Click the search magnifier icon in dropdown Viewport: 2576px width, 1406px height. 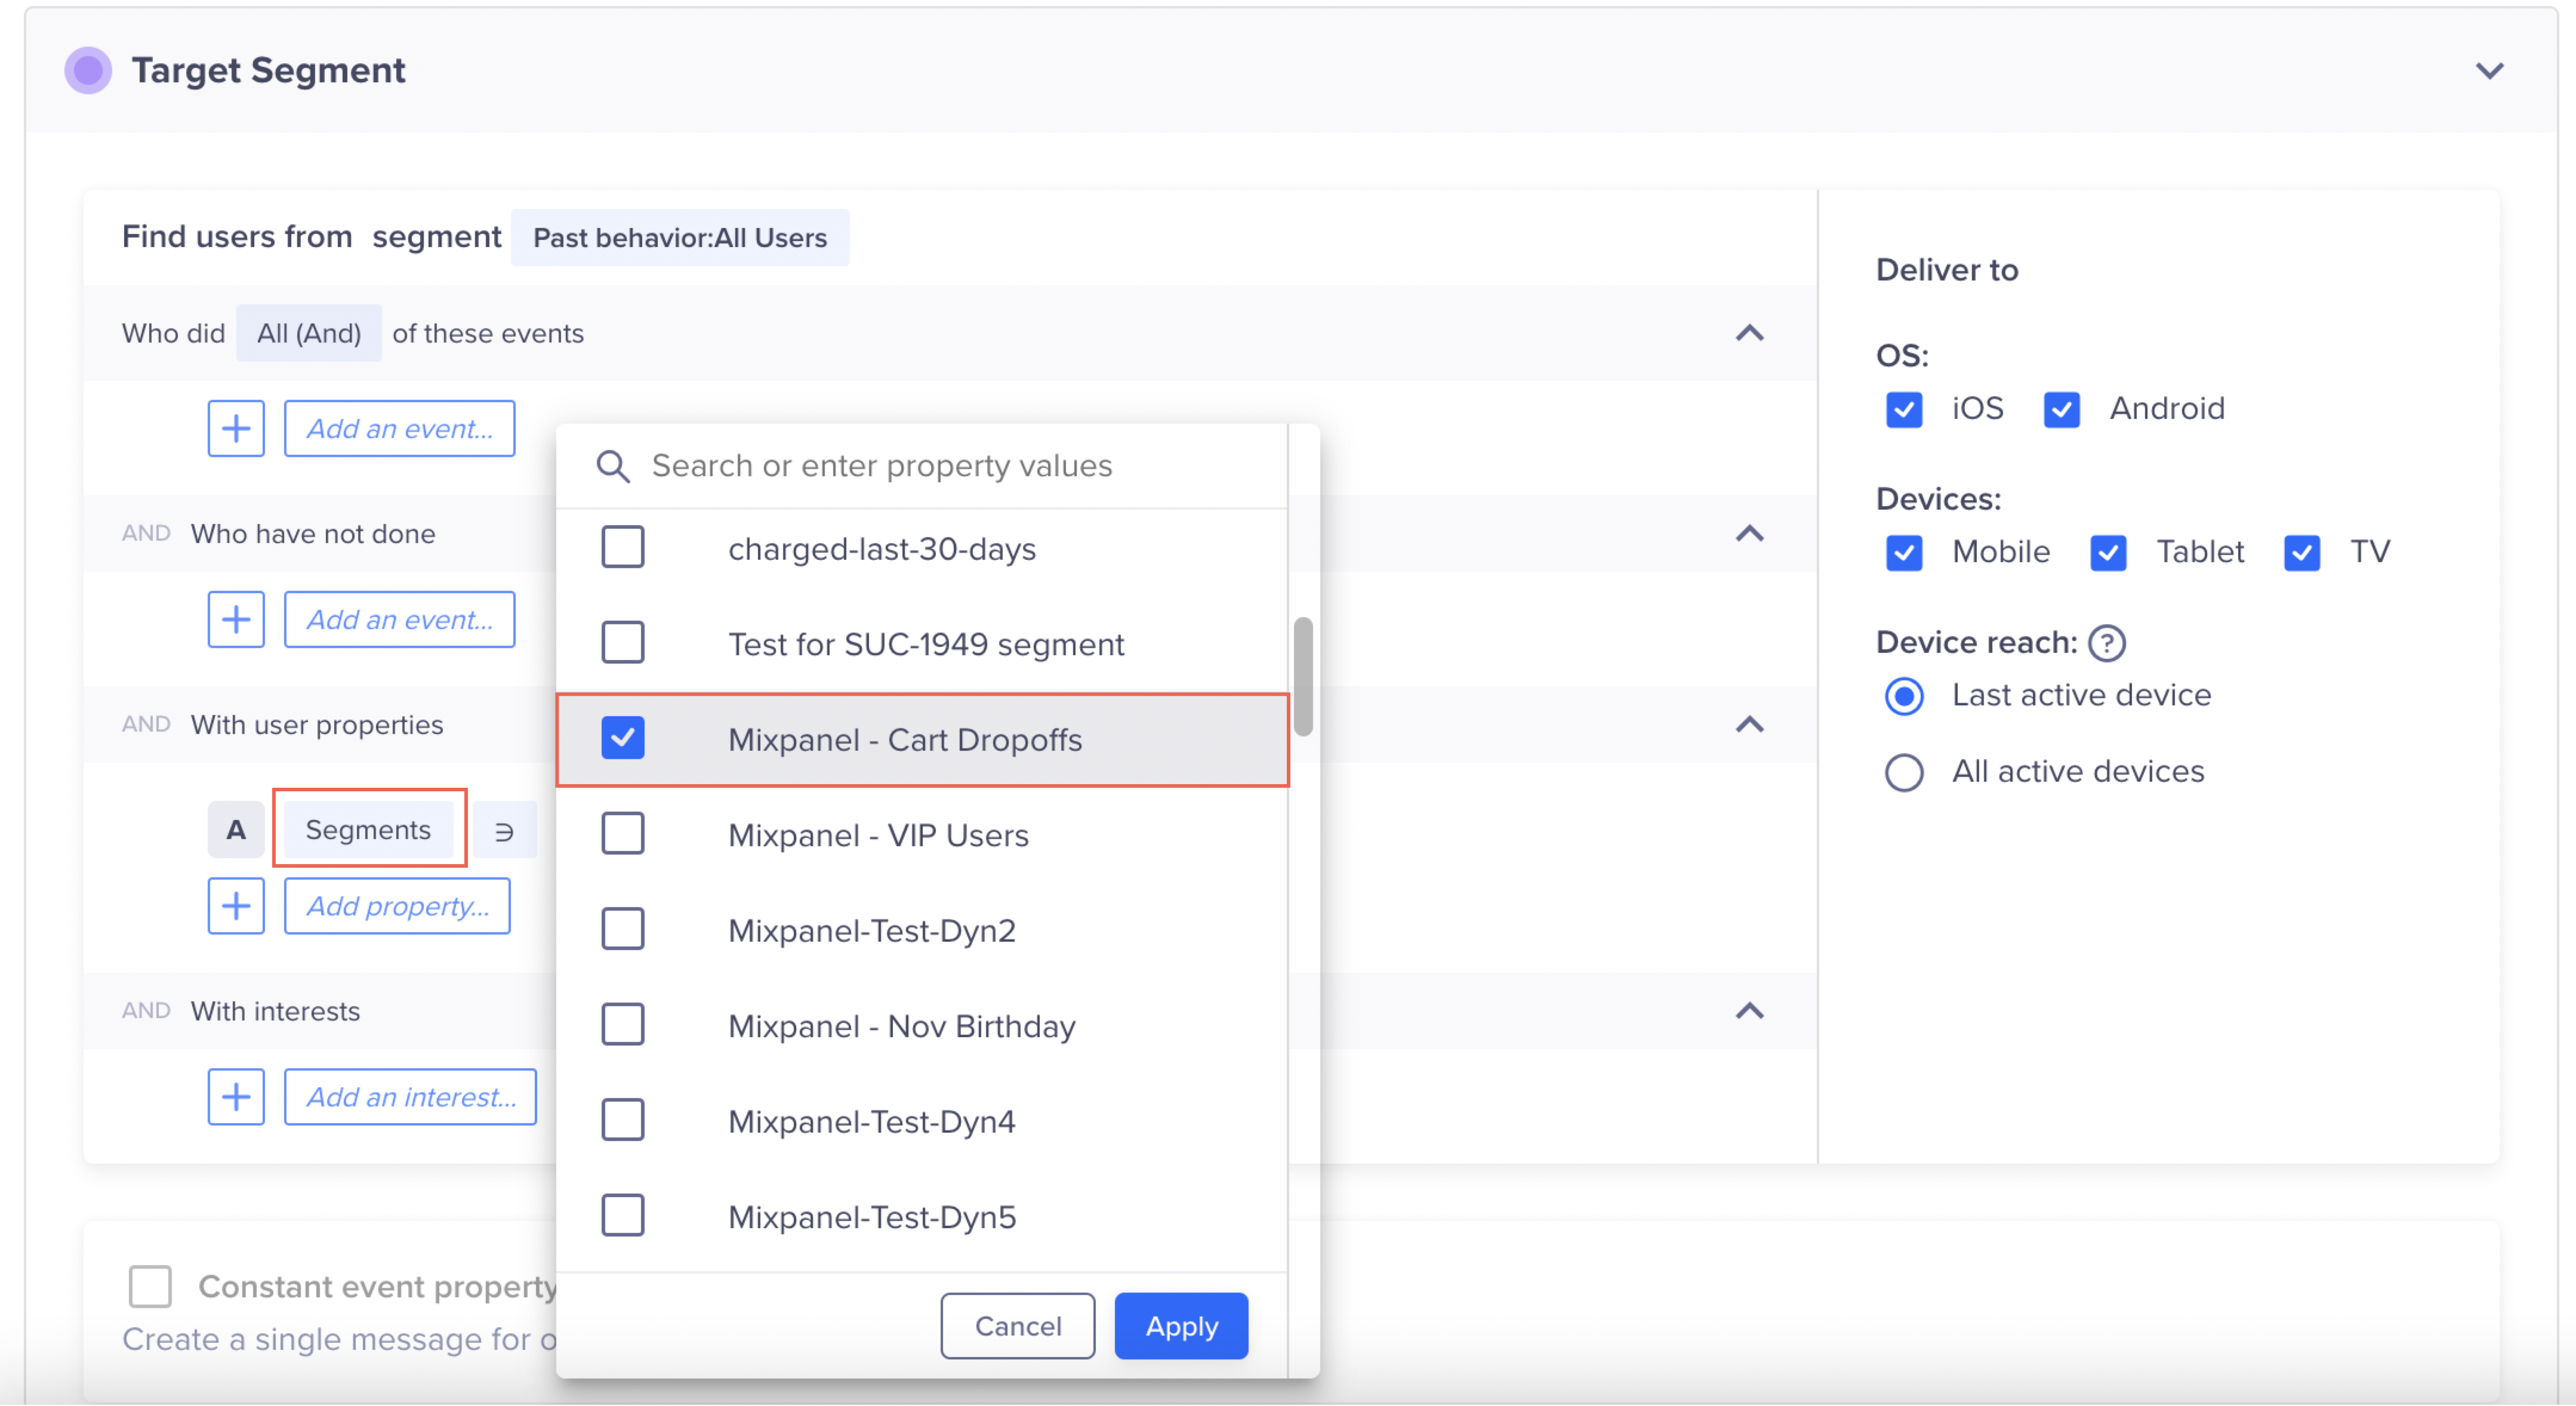click(x=613, y=466)
